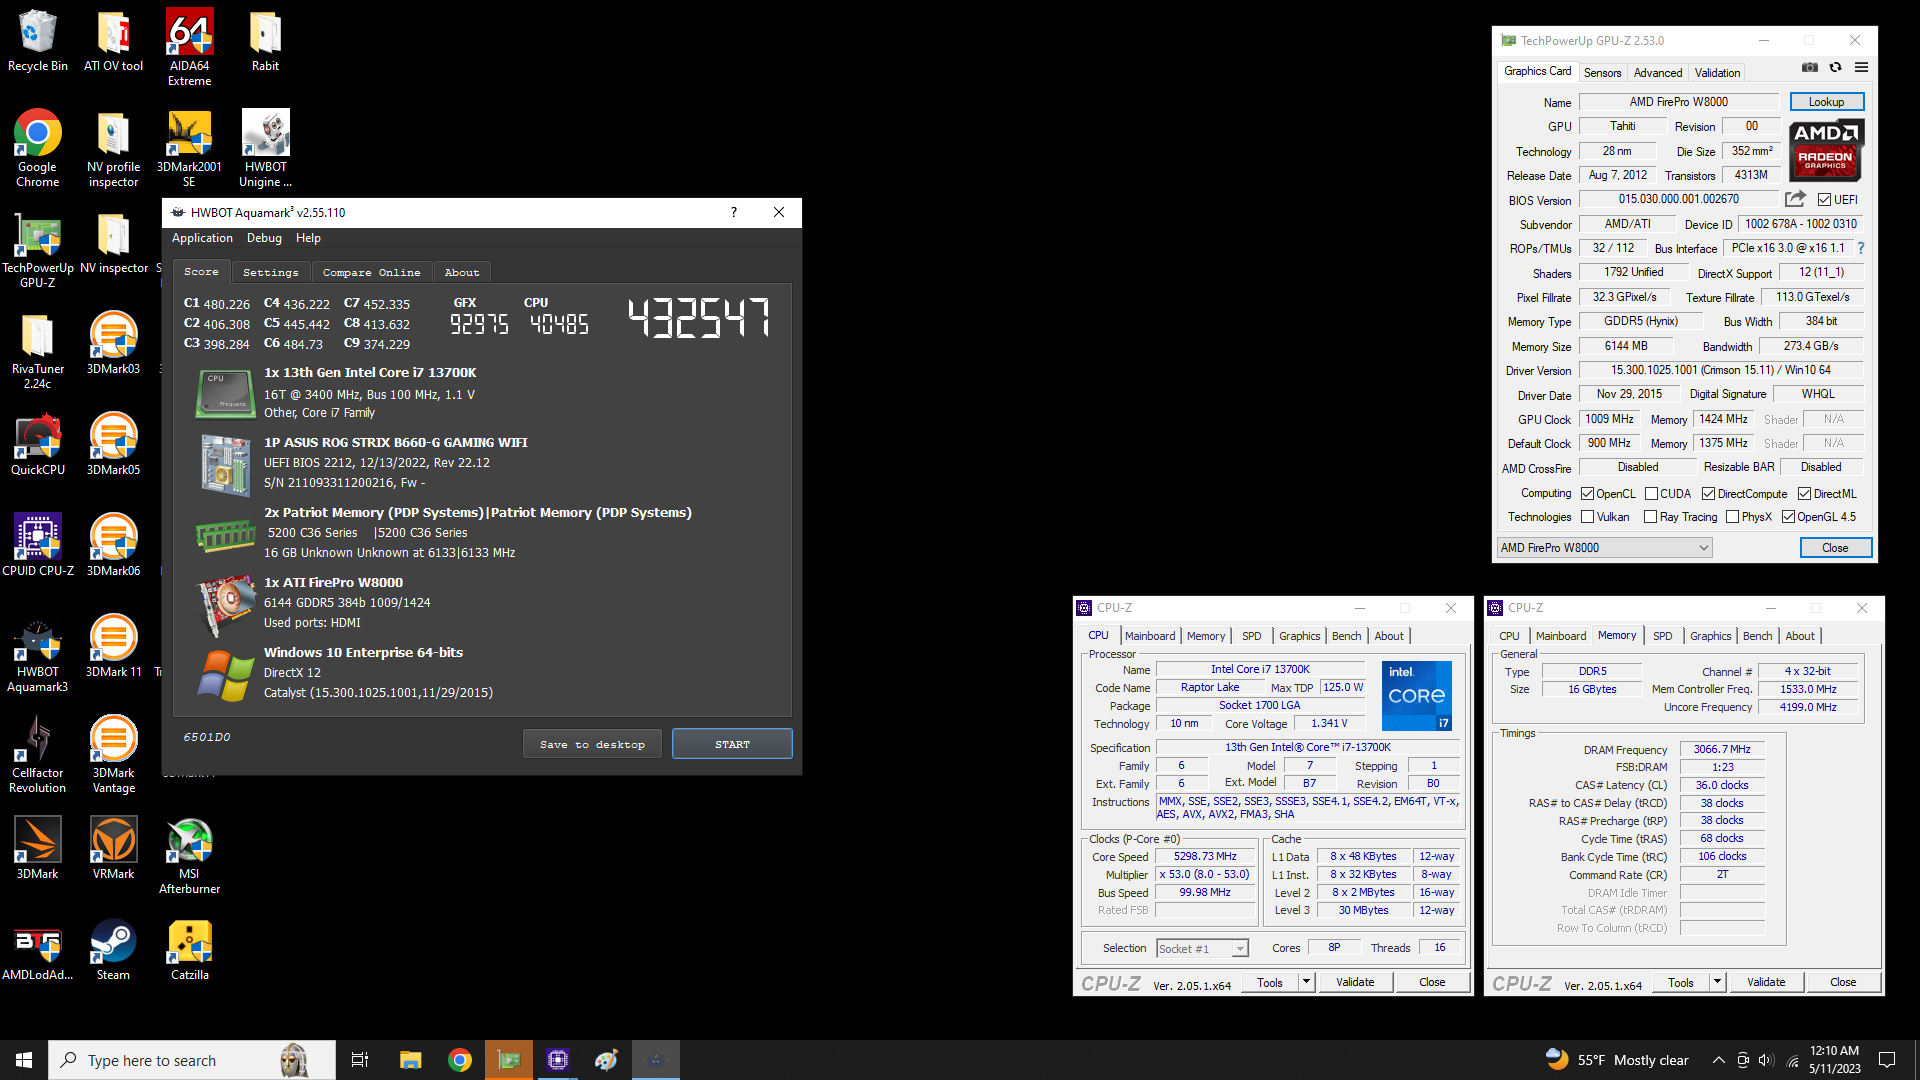Switch to Mainboard tab in CPU-Z CPU window
Screen dimensions: 1920x1080
[x=1150, y=636]
